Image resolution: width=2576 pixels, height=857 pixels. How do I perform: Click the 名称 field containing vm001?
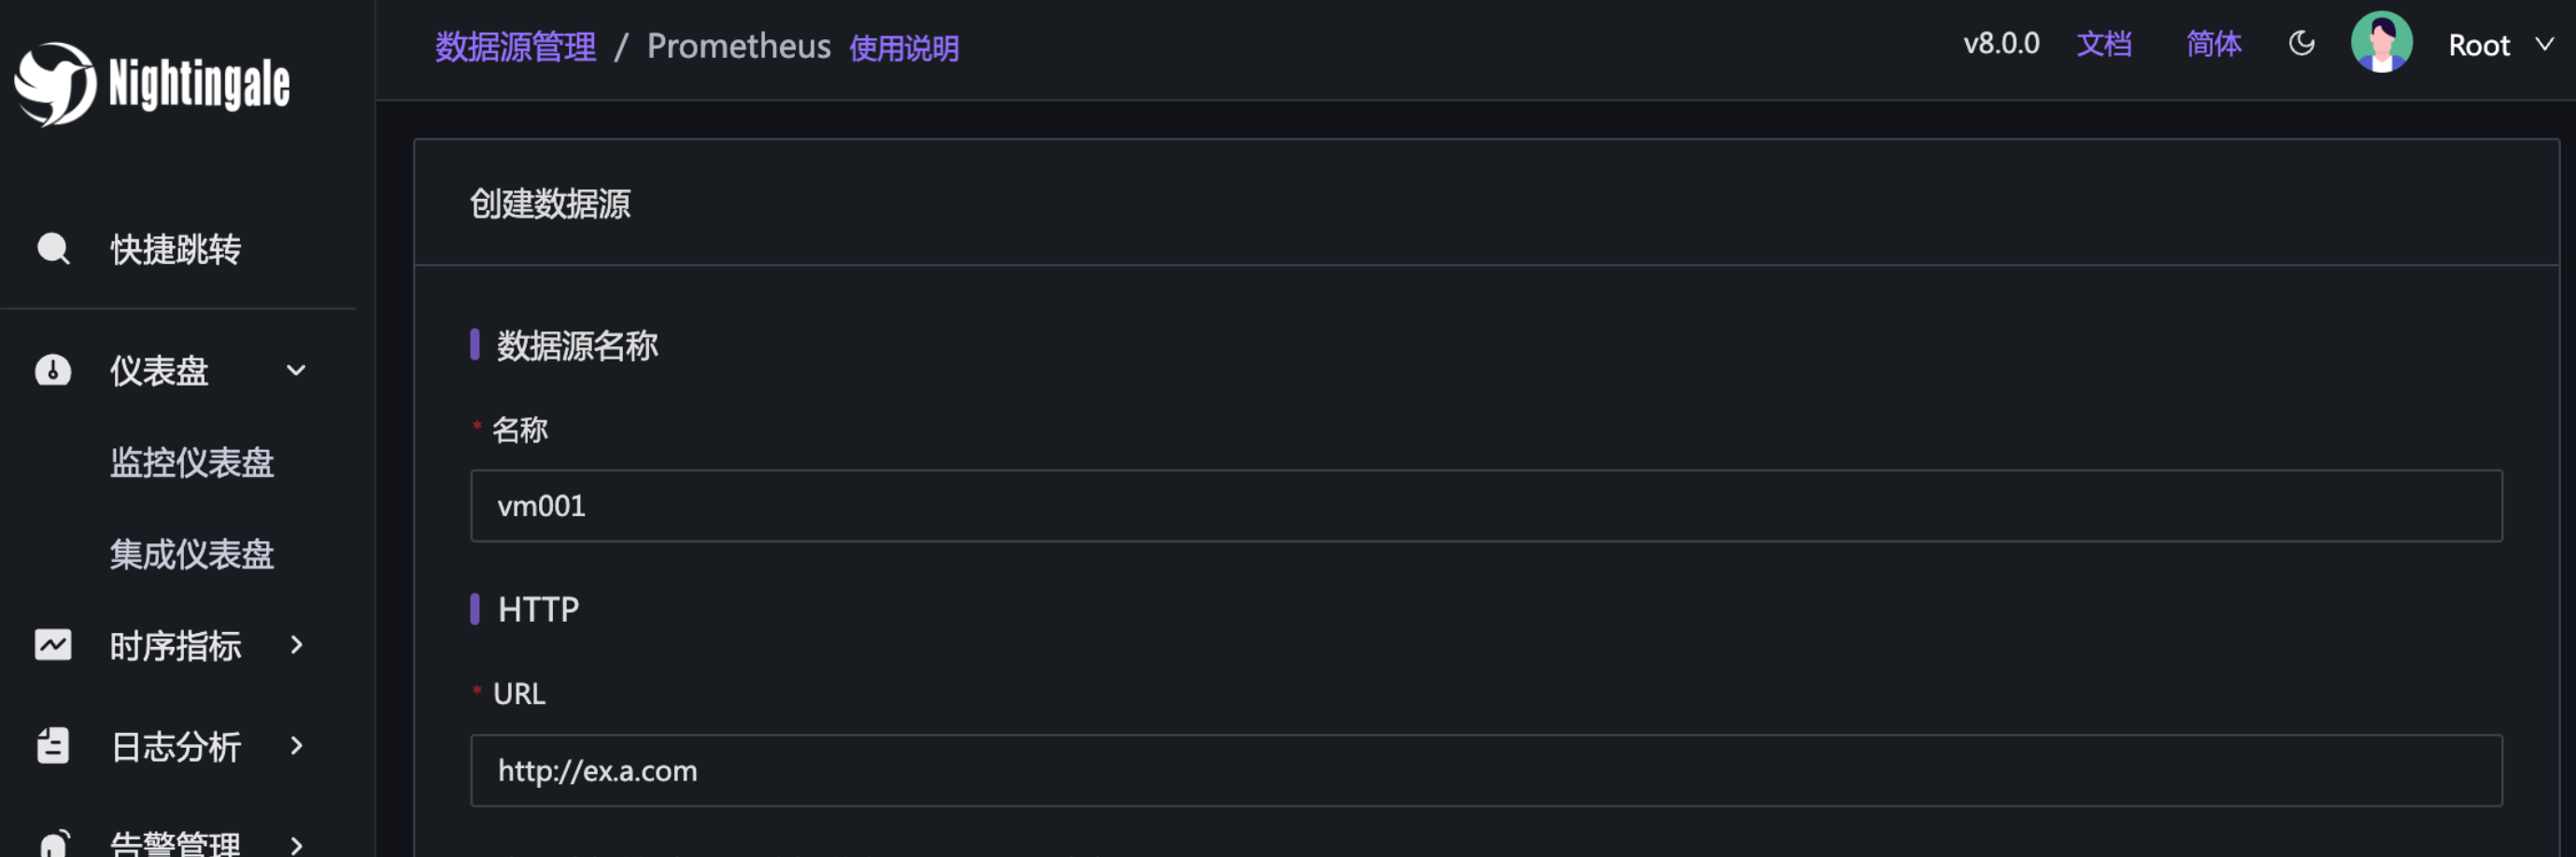point(1486,506)
